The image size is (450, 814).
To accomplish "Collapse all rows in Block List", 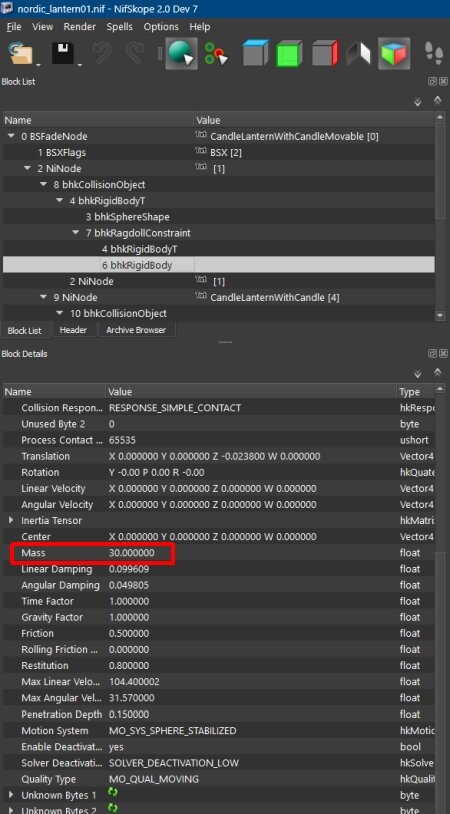I will (438, 100).
